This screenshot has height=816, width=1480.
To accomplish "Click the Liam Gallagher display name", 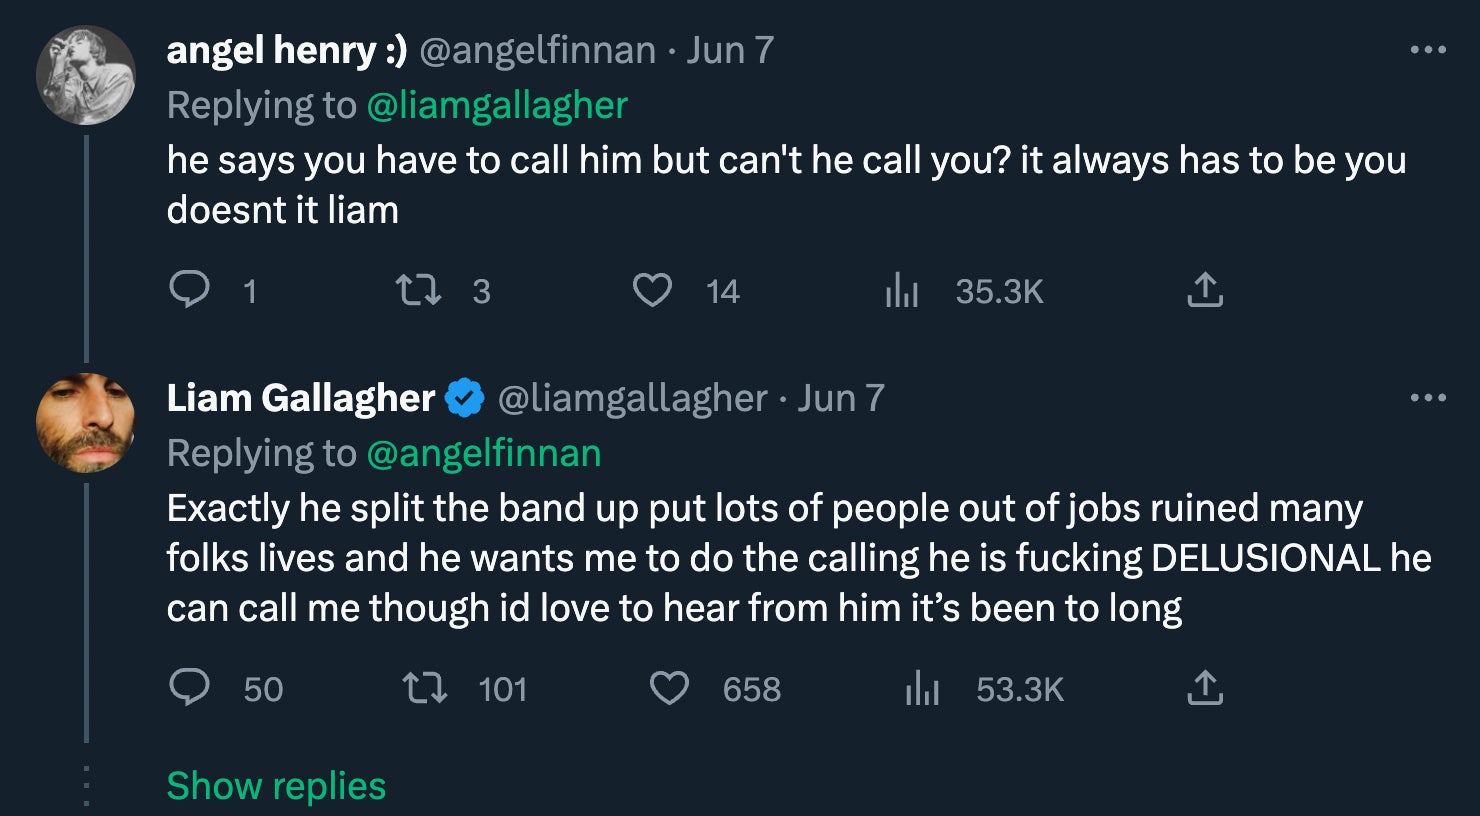I will click(300, 398).
